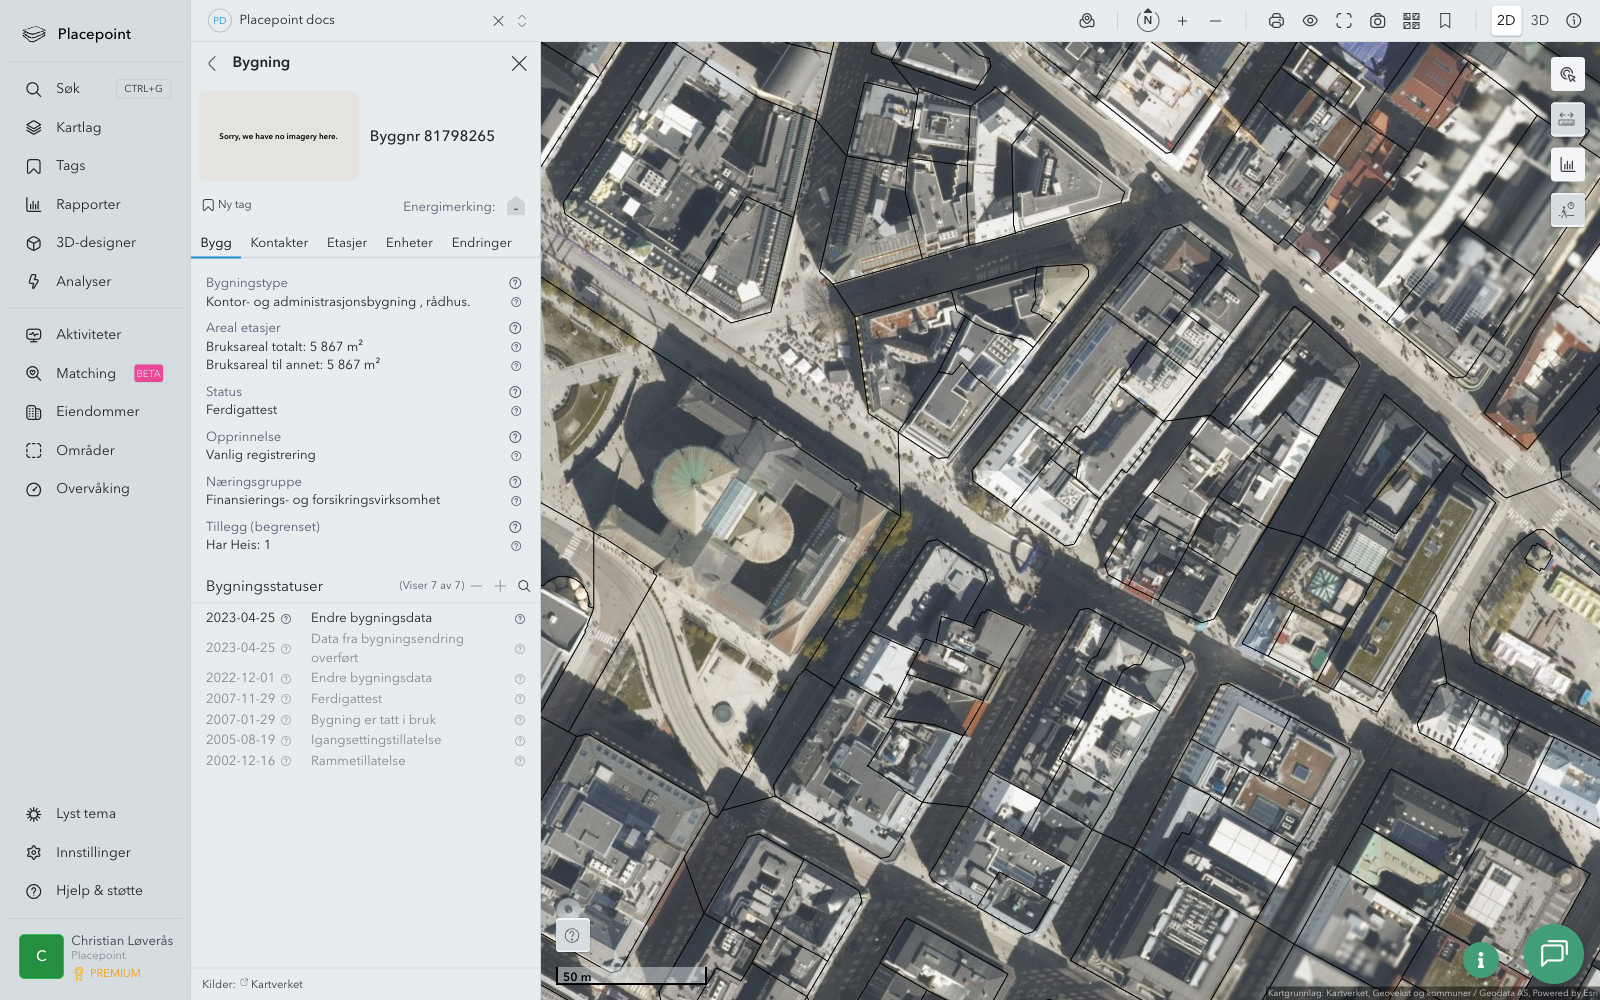The image size is (1600, 1000).
Task: Toggle map visibility eye icon
Action: click(1310, 21)
